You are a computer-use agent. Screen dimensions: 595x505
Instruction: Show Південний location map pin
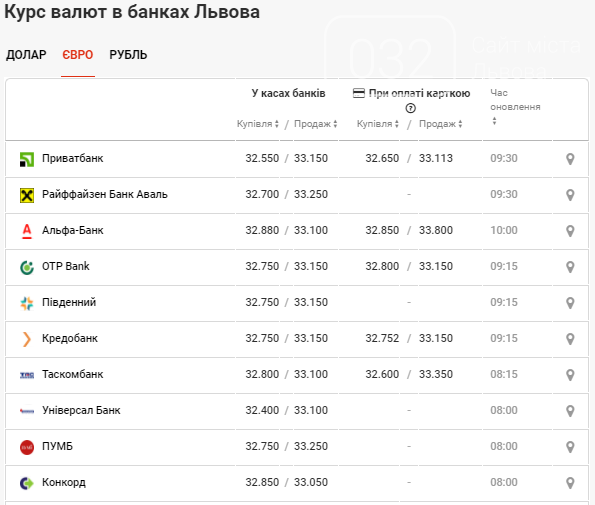pos(570,303)
